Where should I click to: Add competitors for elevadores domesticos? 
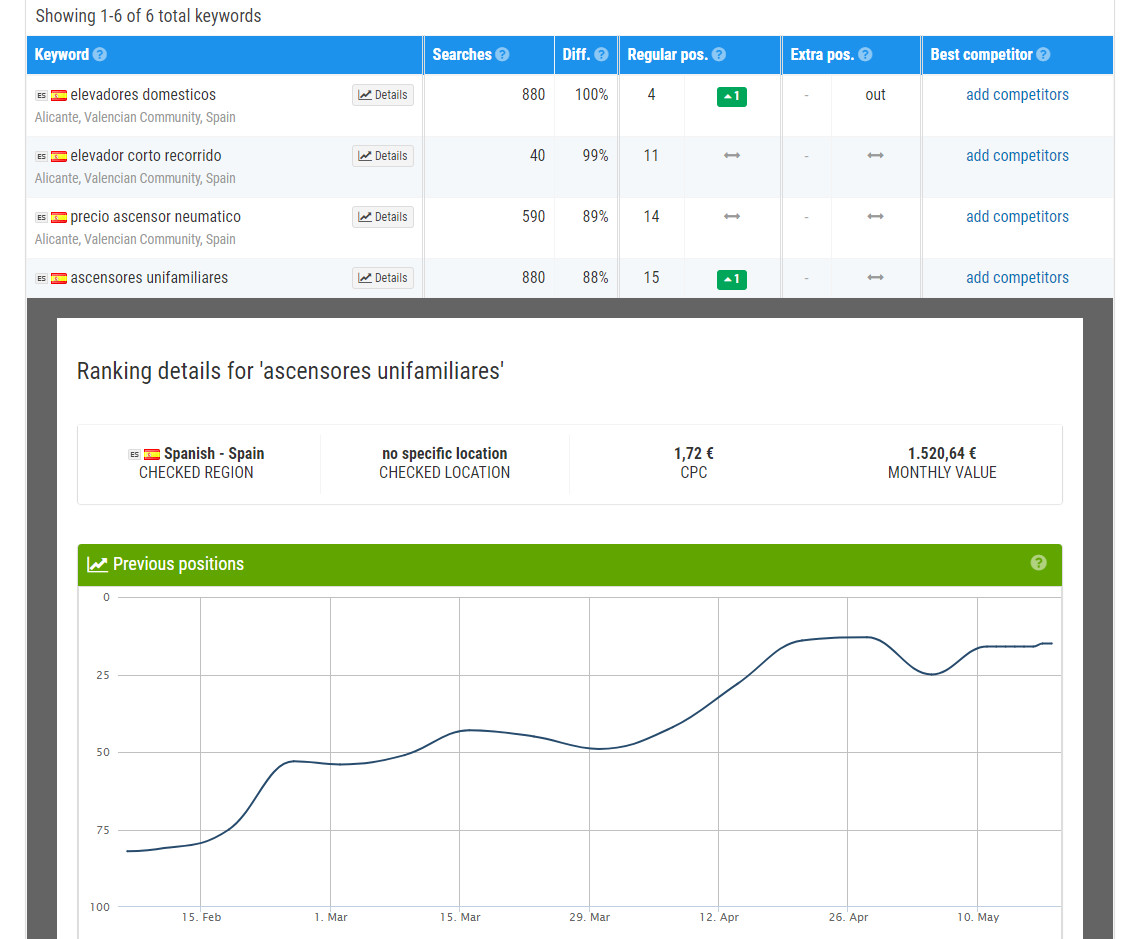click(1017, 95)
